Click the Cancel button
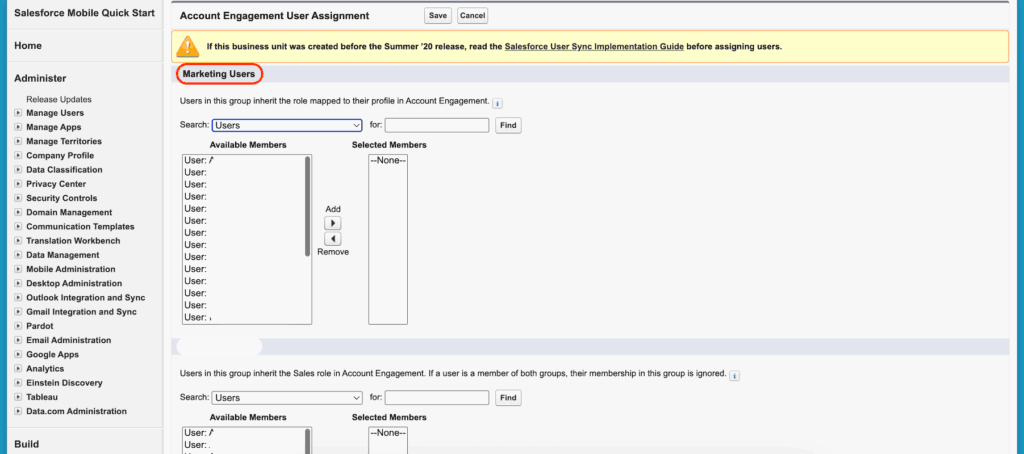Screen dimensions: 1024x454 [472, 16]
